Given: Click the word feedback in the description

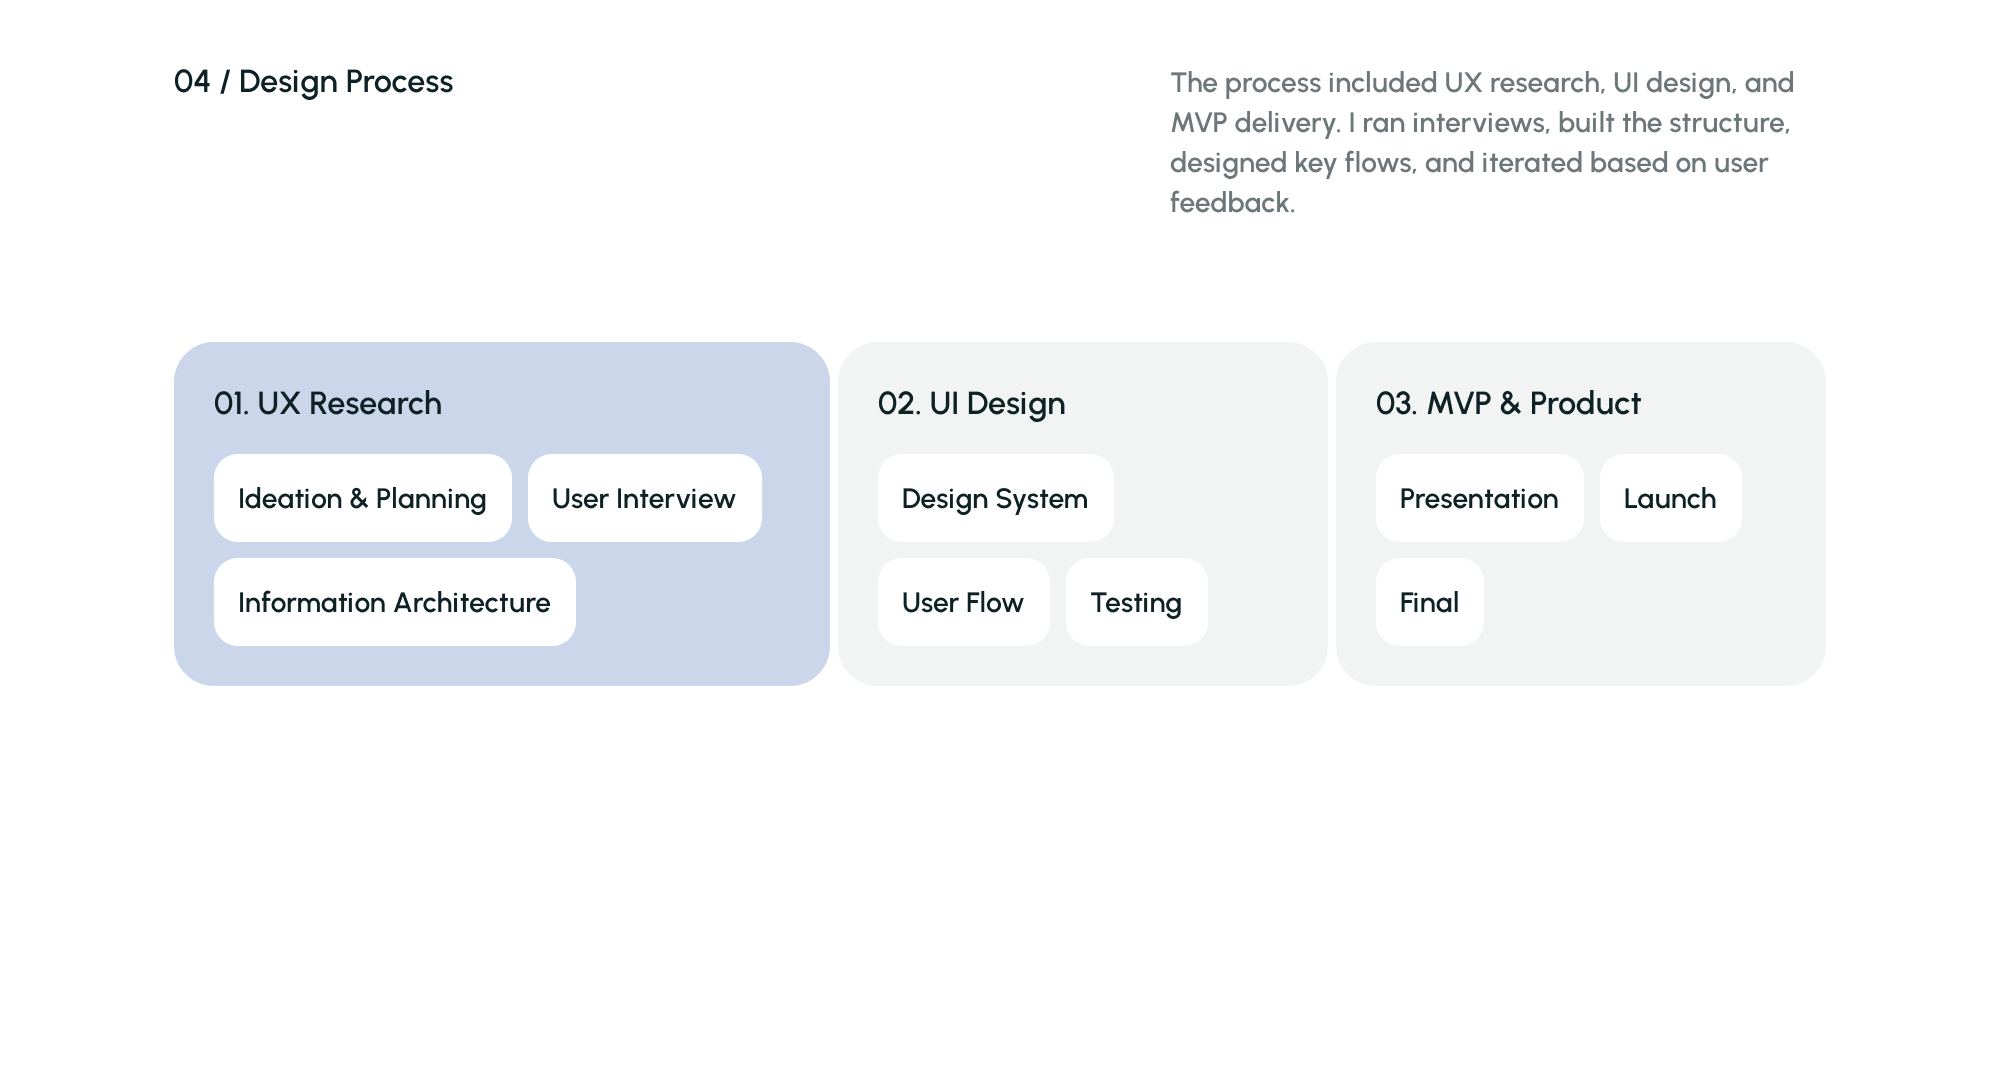Looking at the screenshot, I should click(1230, 203).
